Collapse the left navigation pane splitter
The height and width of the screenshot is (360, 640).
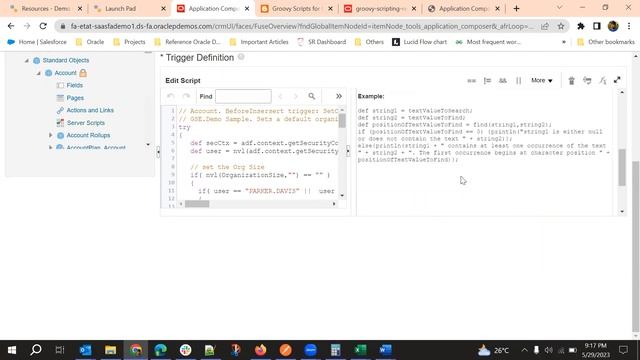[158, 152]
